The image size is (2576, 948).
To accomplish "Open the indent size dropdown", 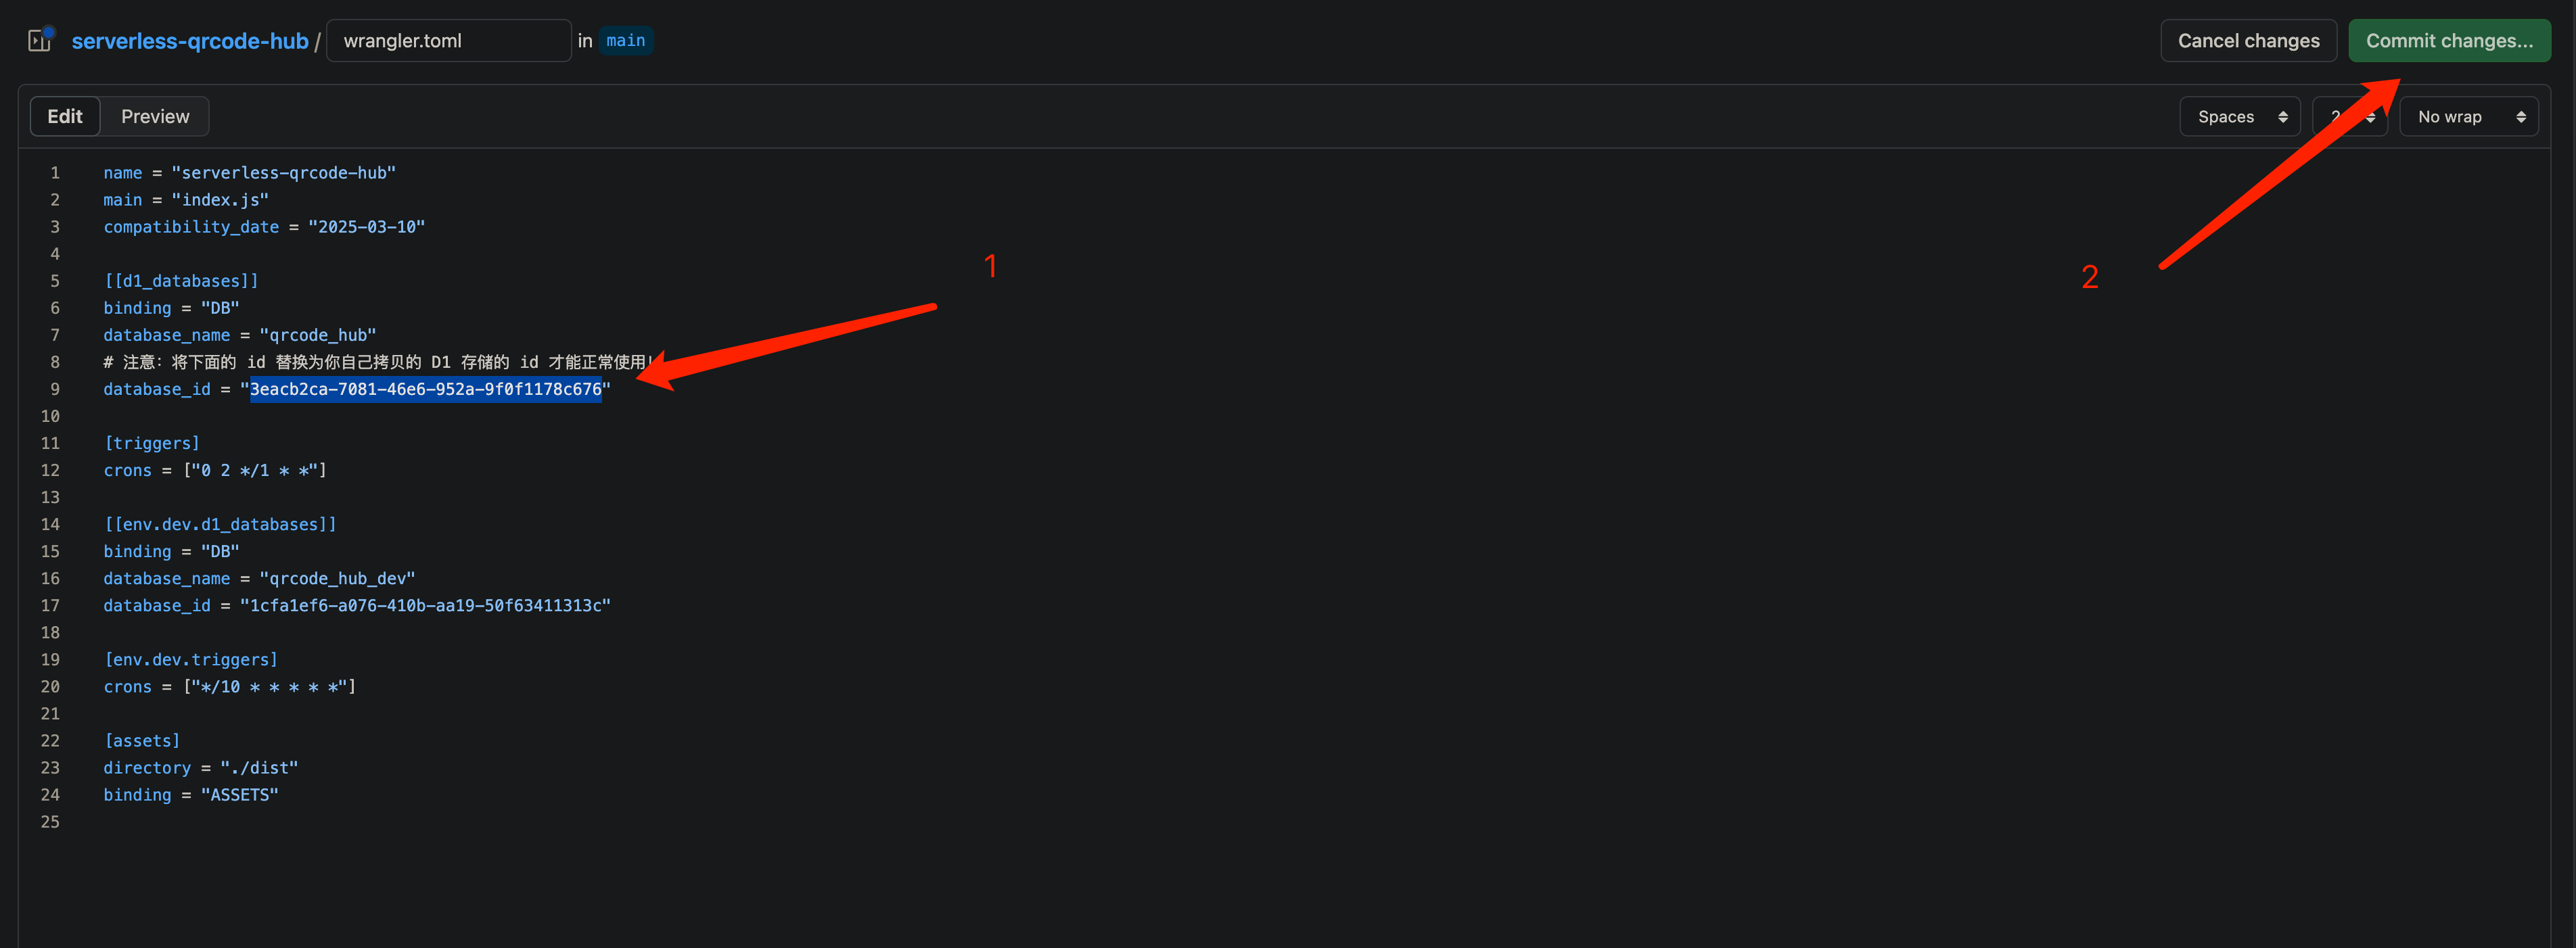I will [x=2350, y=117].
